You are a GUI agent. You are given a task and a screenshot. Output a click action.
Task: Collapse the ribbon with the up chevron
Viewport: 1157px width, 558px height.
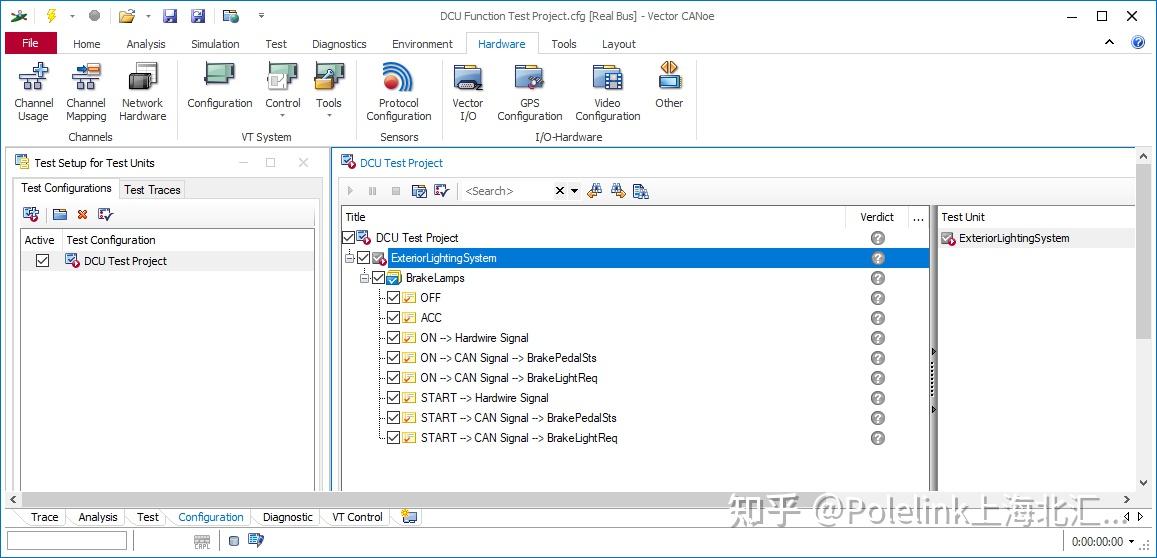click(1109, 43)
